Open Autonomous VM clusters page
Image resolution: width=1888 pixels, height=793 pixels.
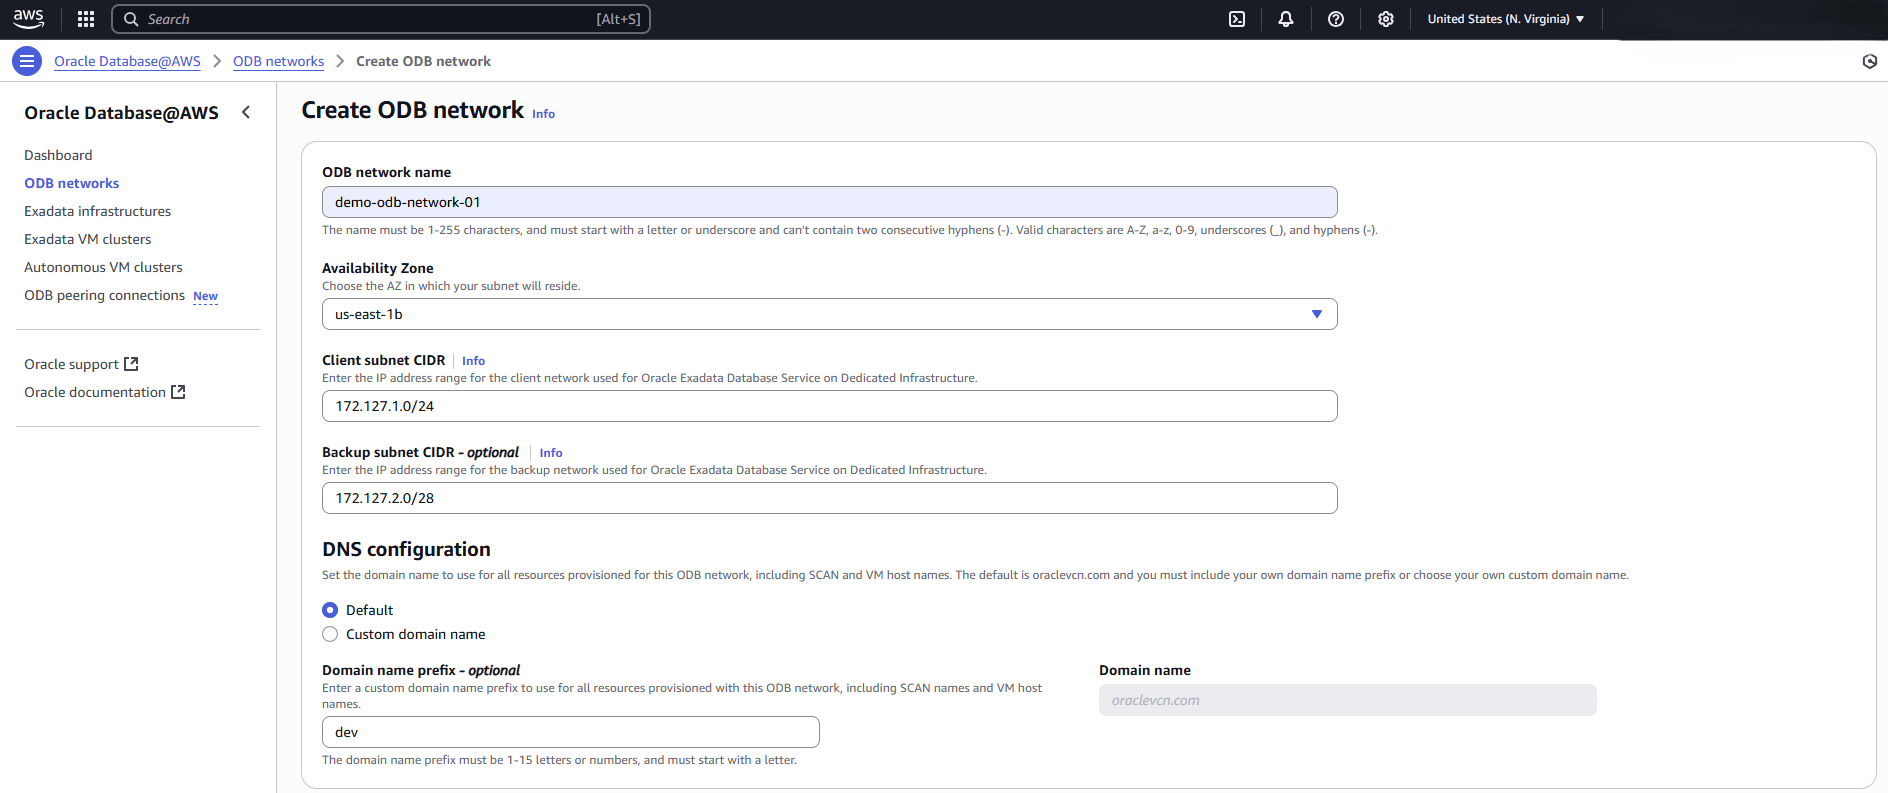click(103, 267)
